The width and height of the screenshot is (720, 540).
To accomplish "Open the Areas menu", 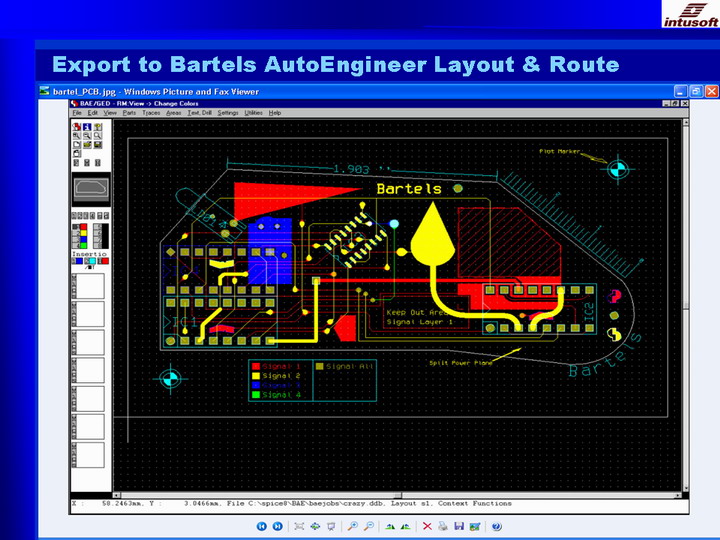I will point(174,112).
